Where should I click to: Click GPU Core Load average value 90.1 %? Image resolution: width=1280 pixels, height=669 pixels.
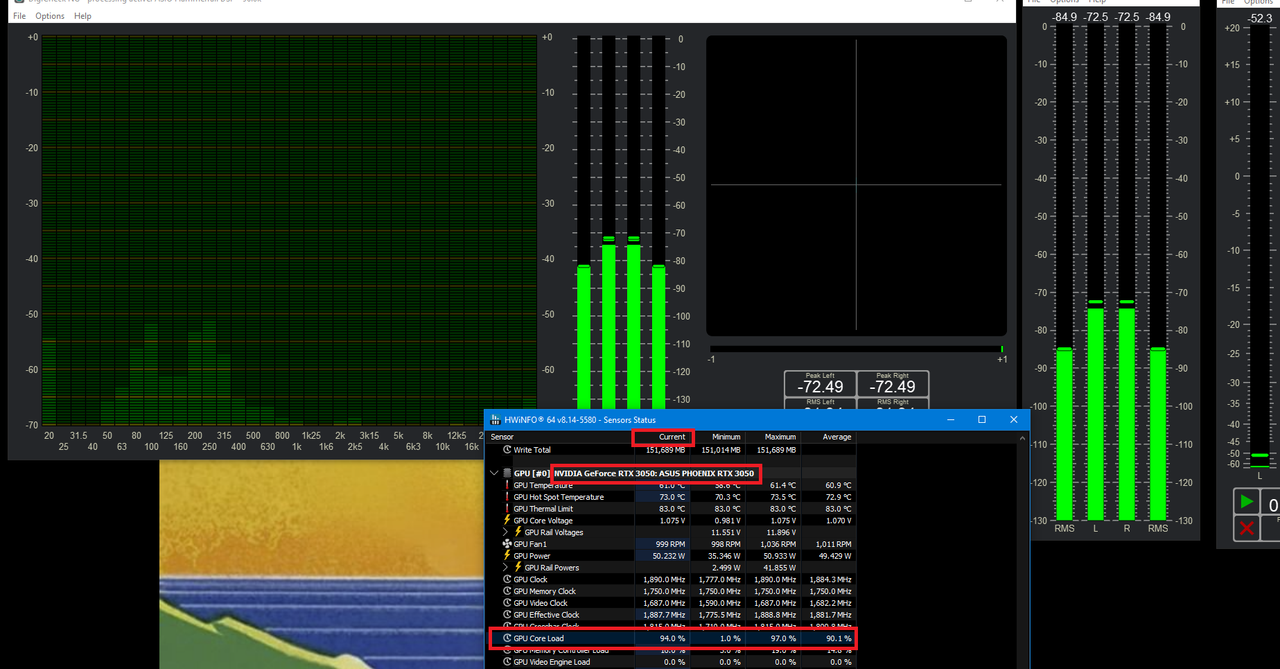[x=838, y=638]
